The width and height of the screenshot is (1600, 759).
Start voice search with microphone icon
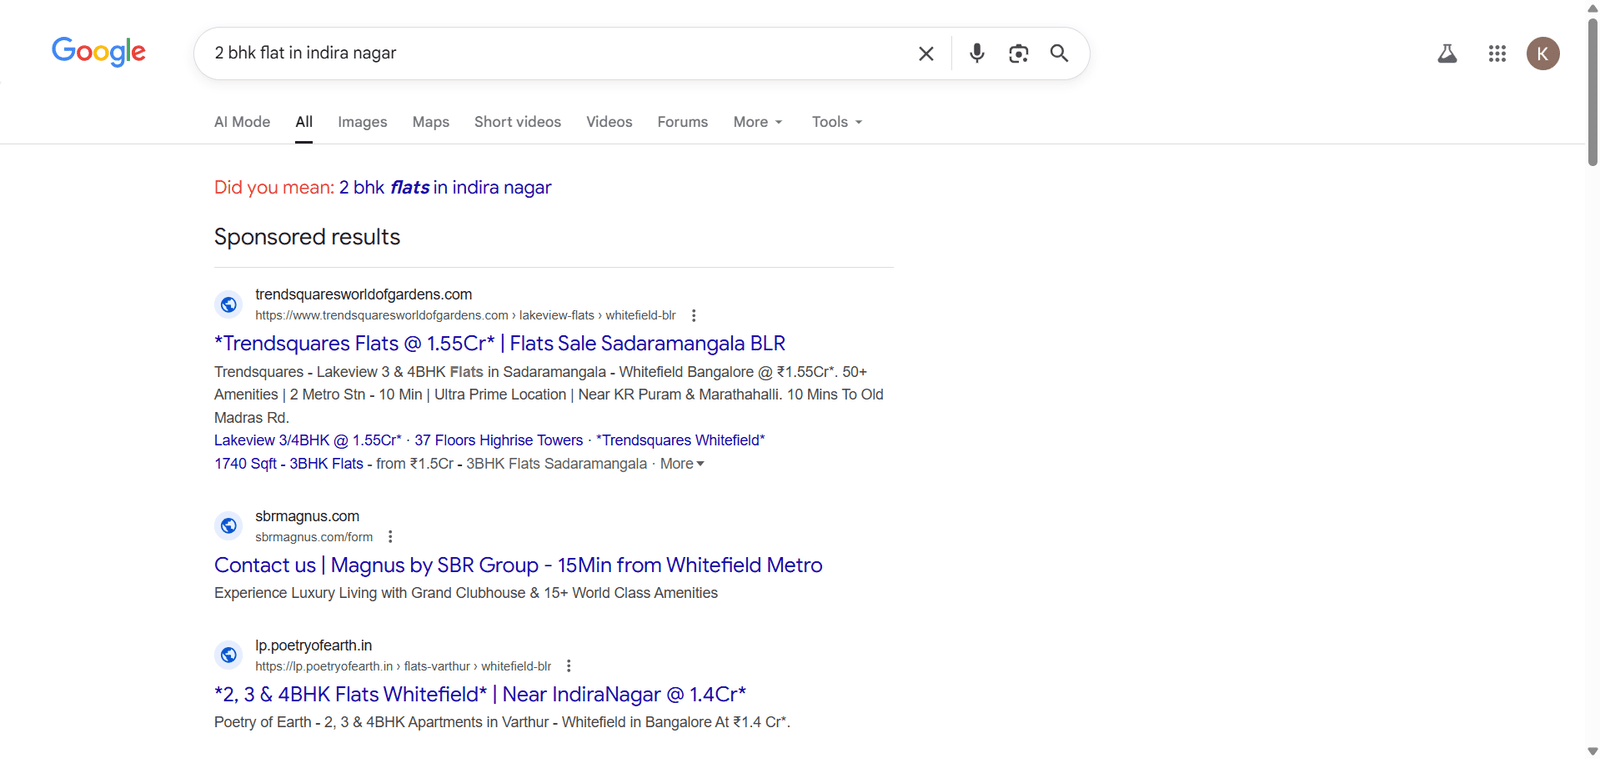977,54
